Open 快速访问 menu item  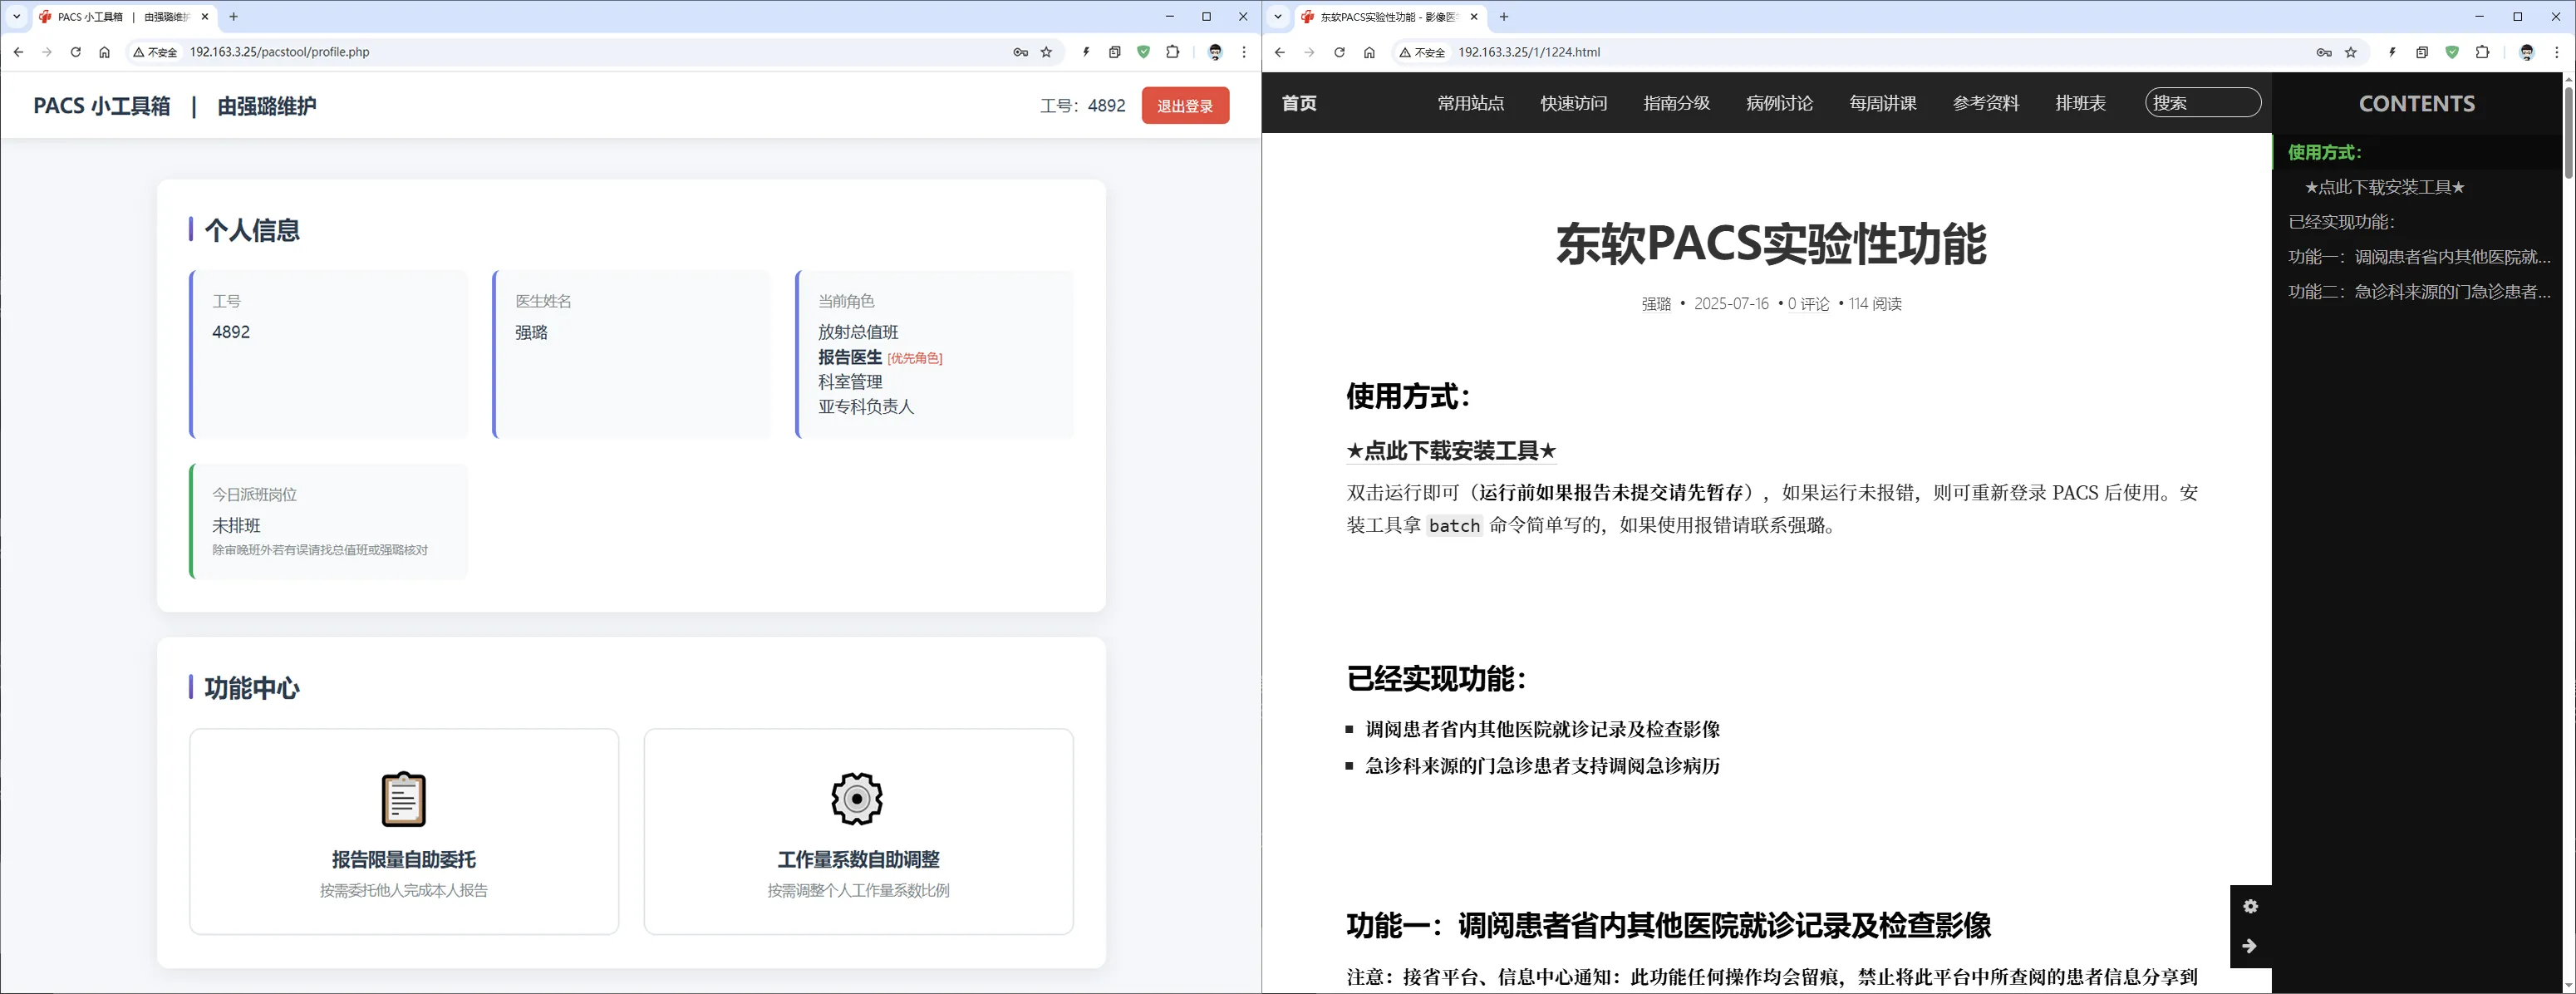tap(1573, 103)
